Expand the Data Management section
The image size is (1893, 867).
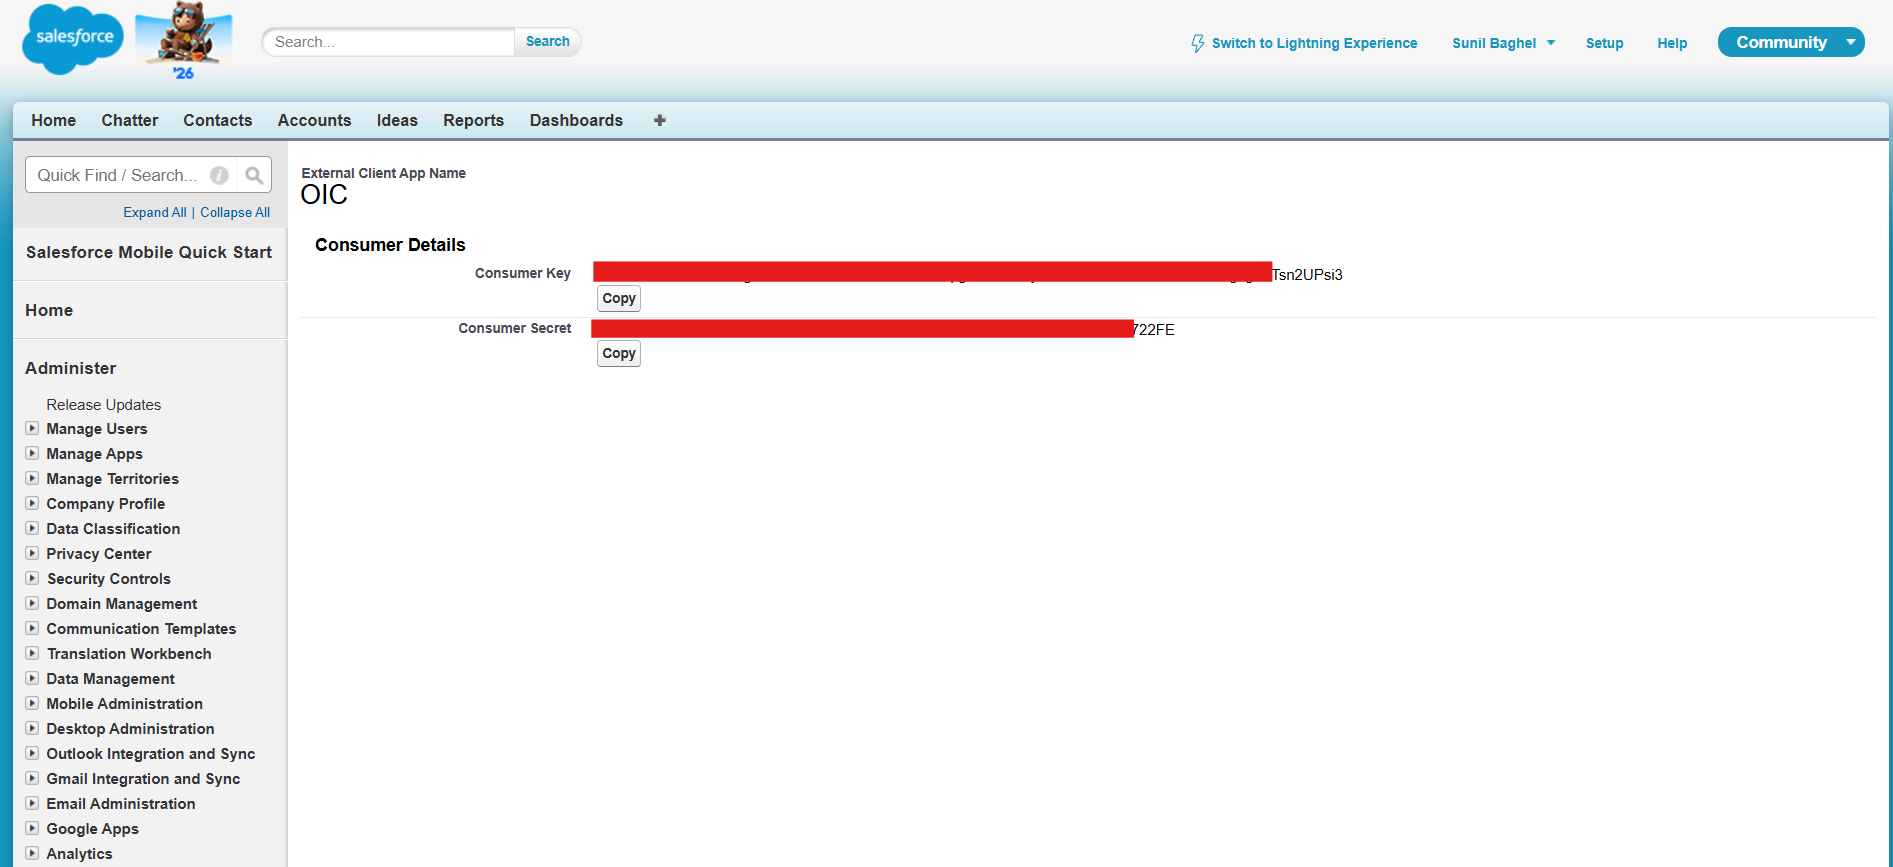point(32,678)
